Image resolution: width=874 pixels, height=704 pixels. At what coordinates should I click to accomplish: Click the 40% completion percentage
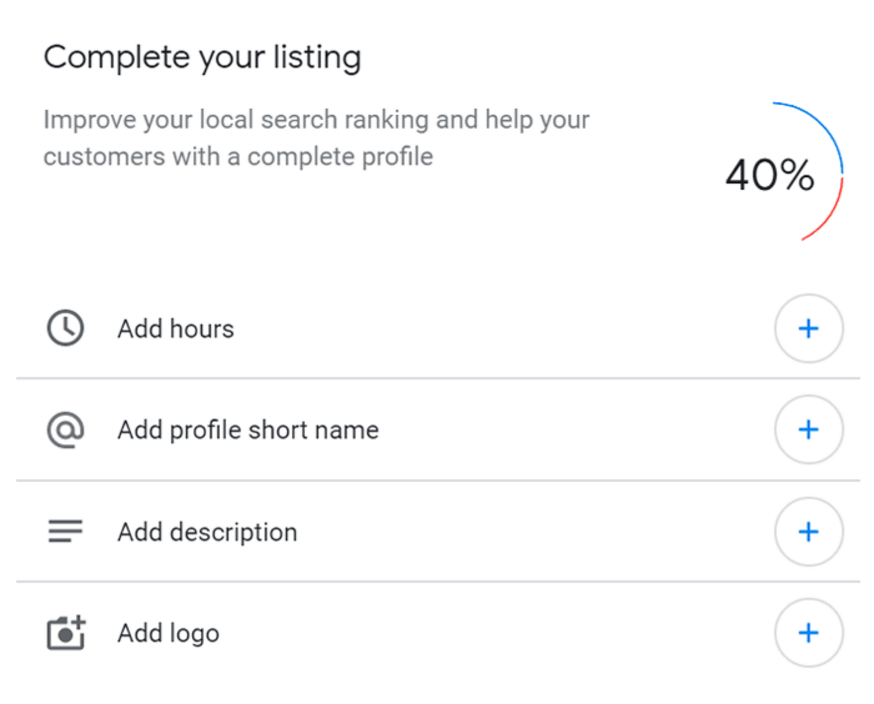pyautogui.click(x=769, y=176)
